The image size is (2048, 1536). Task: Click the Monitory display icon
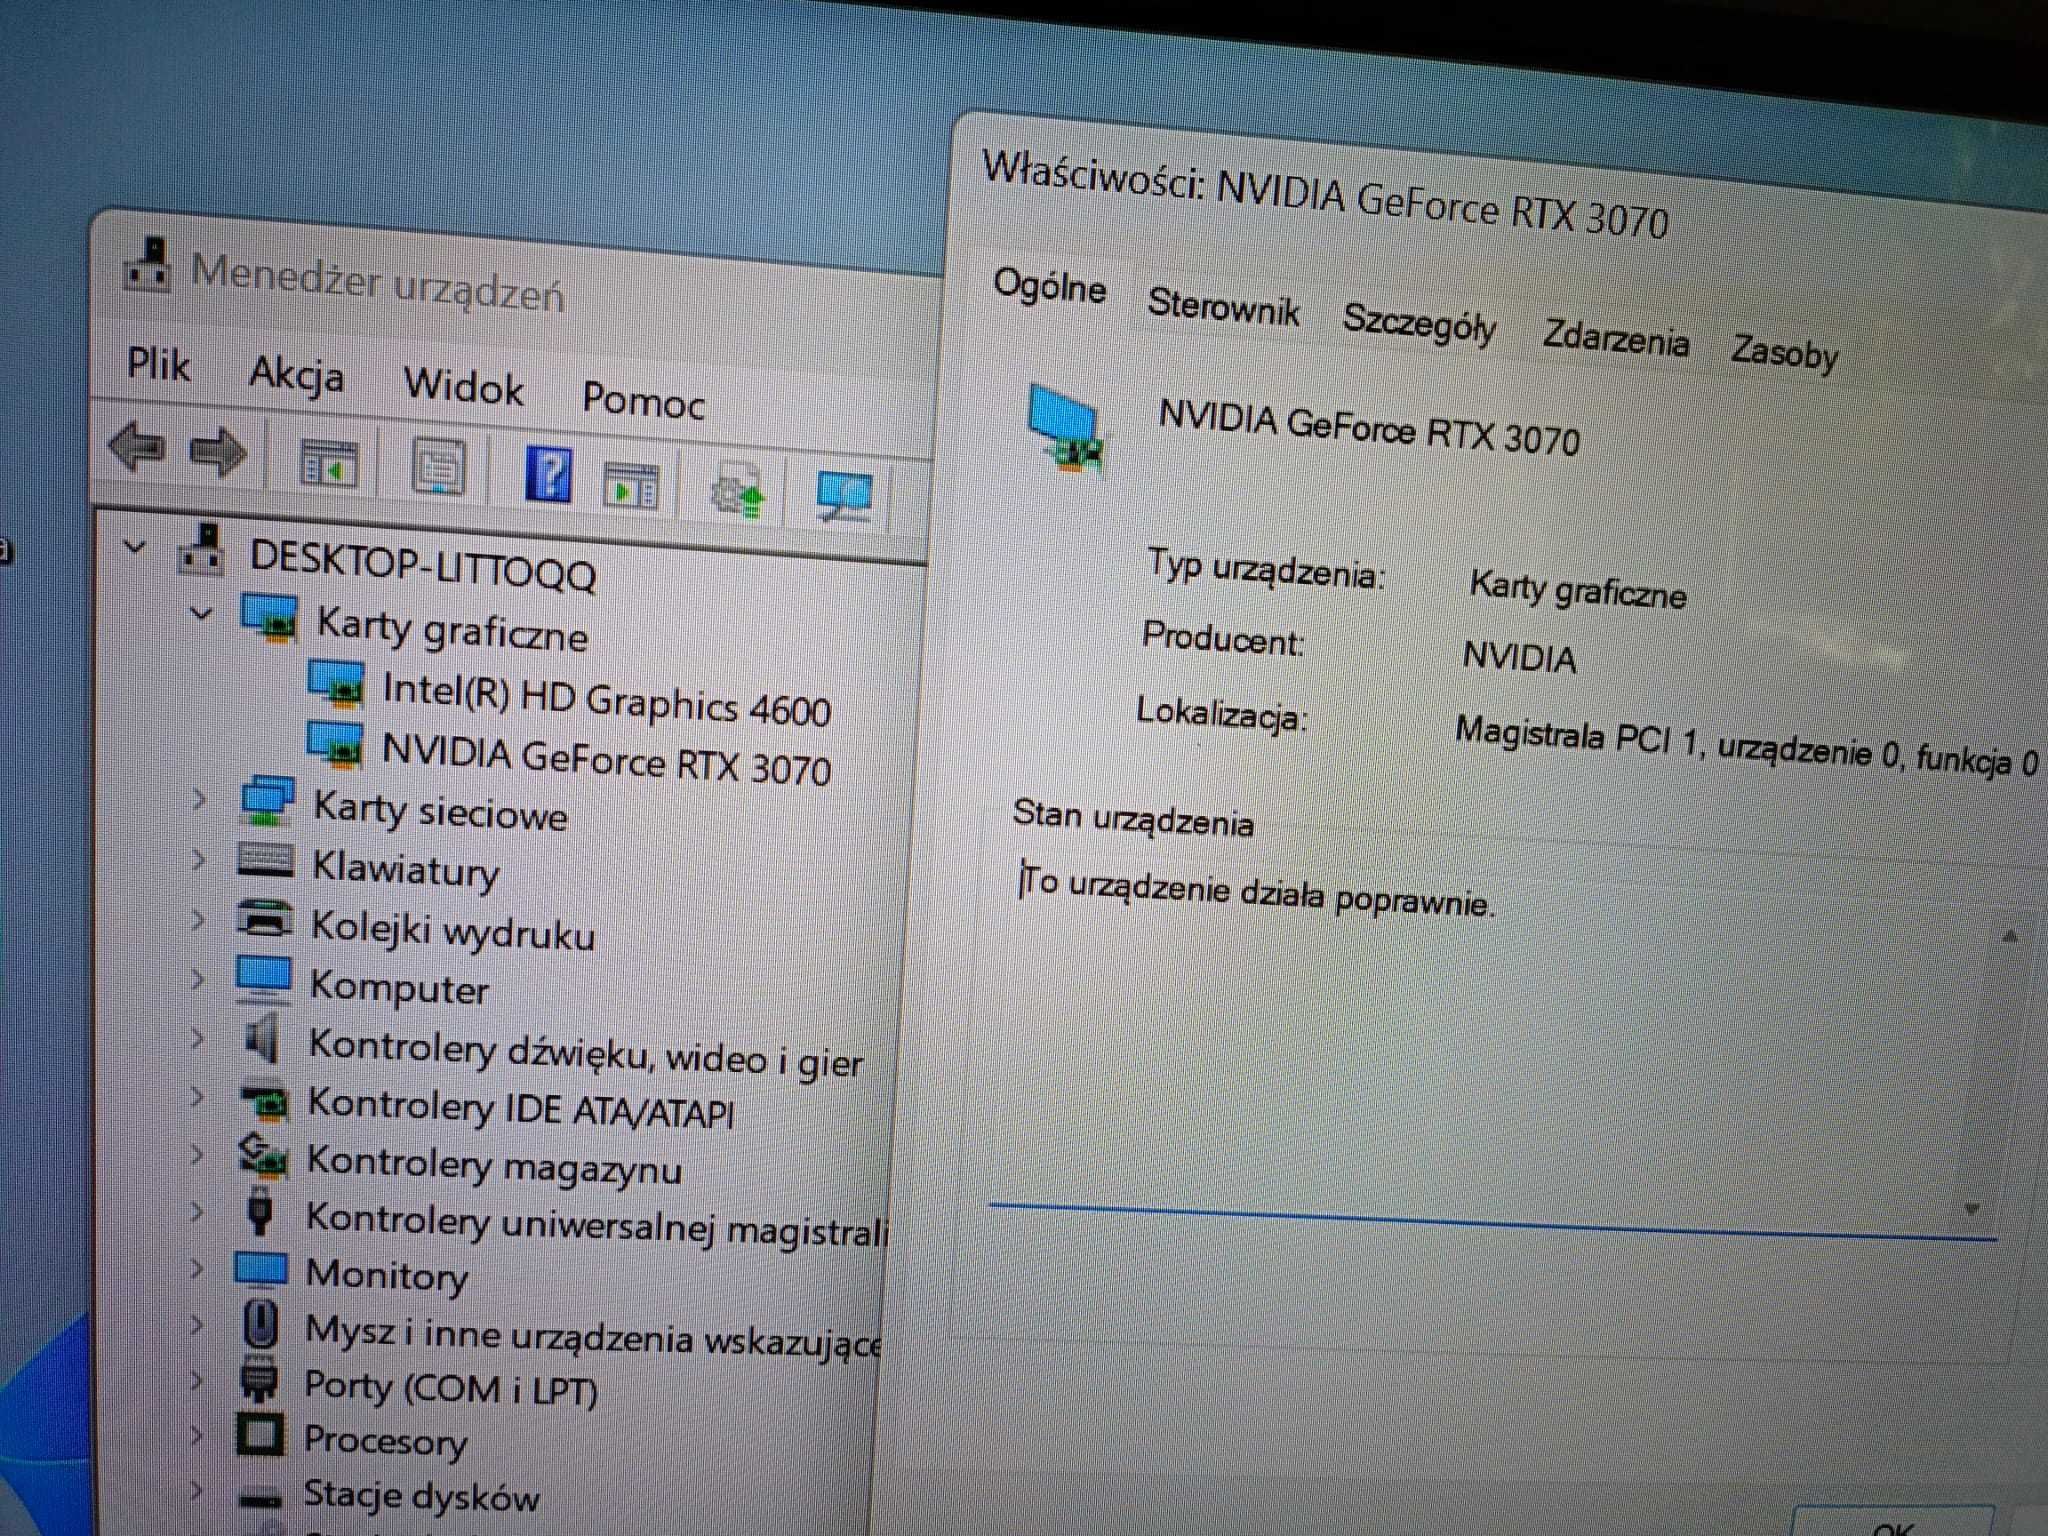coord(261,1270)
